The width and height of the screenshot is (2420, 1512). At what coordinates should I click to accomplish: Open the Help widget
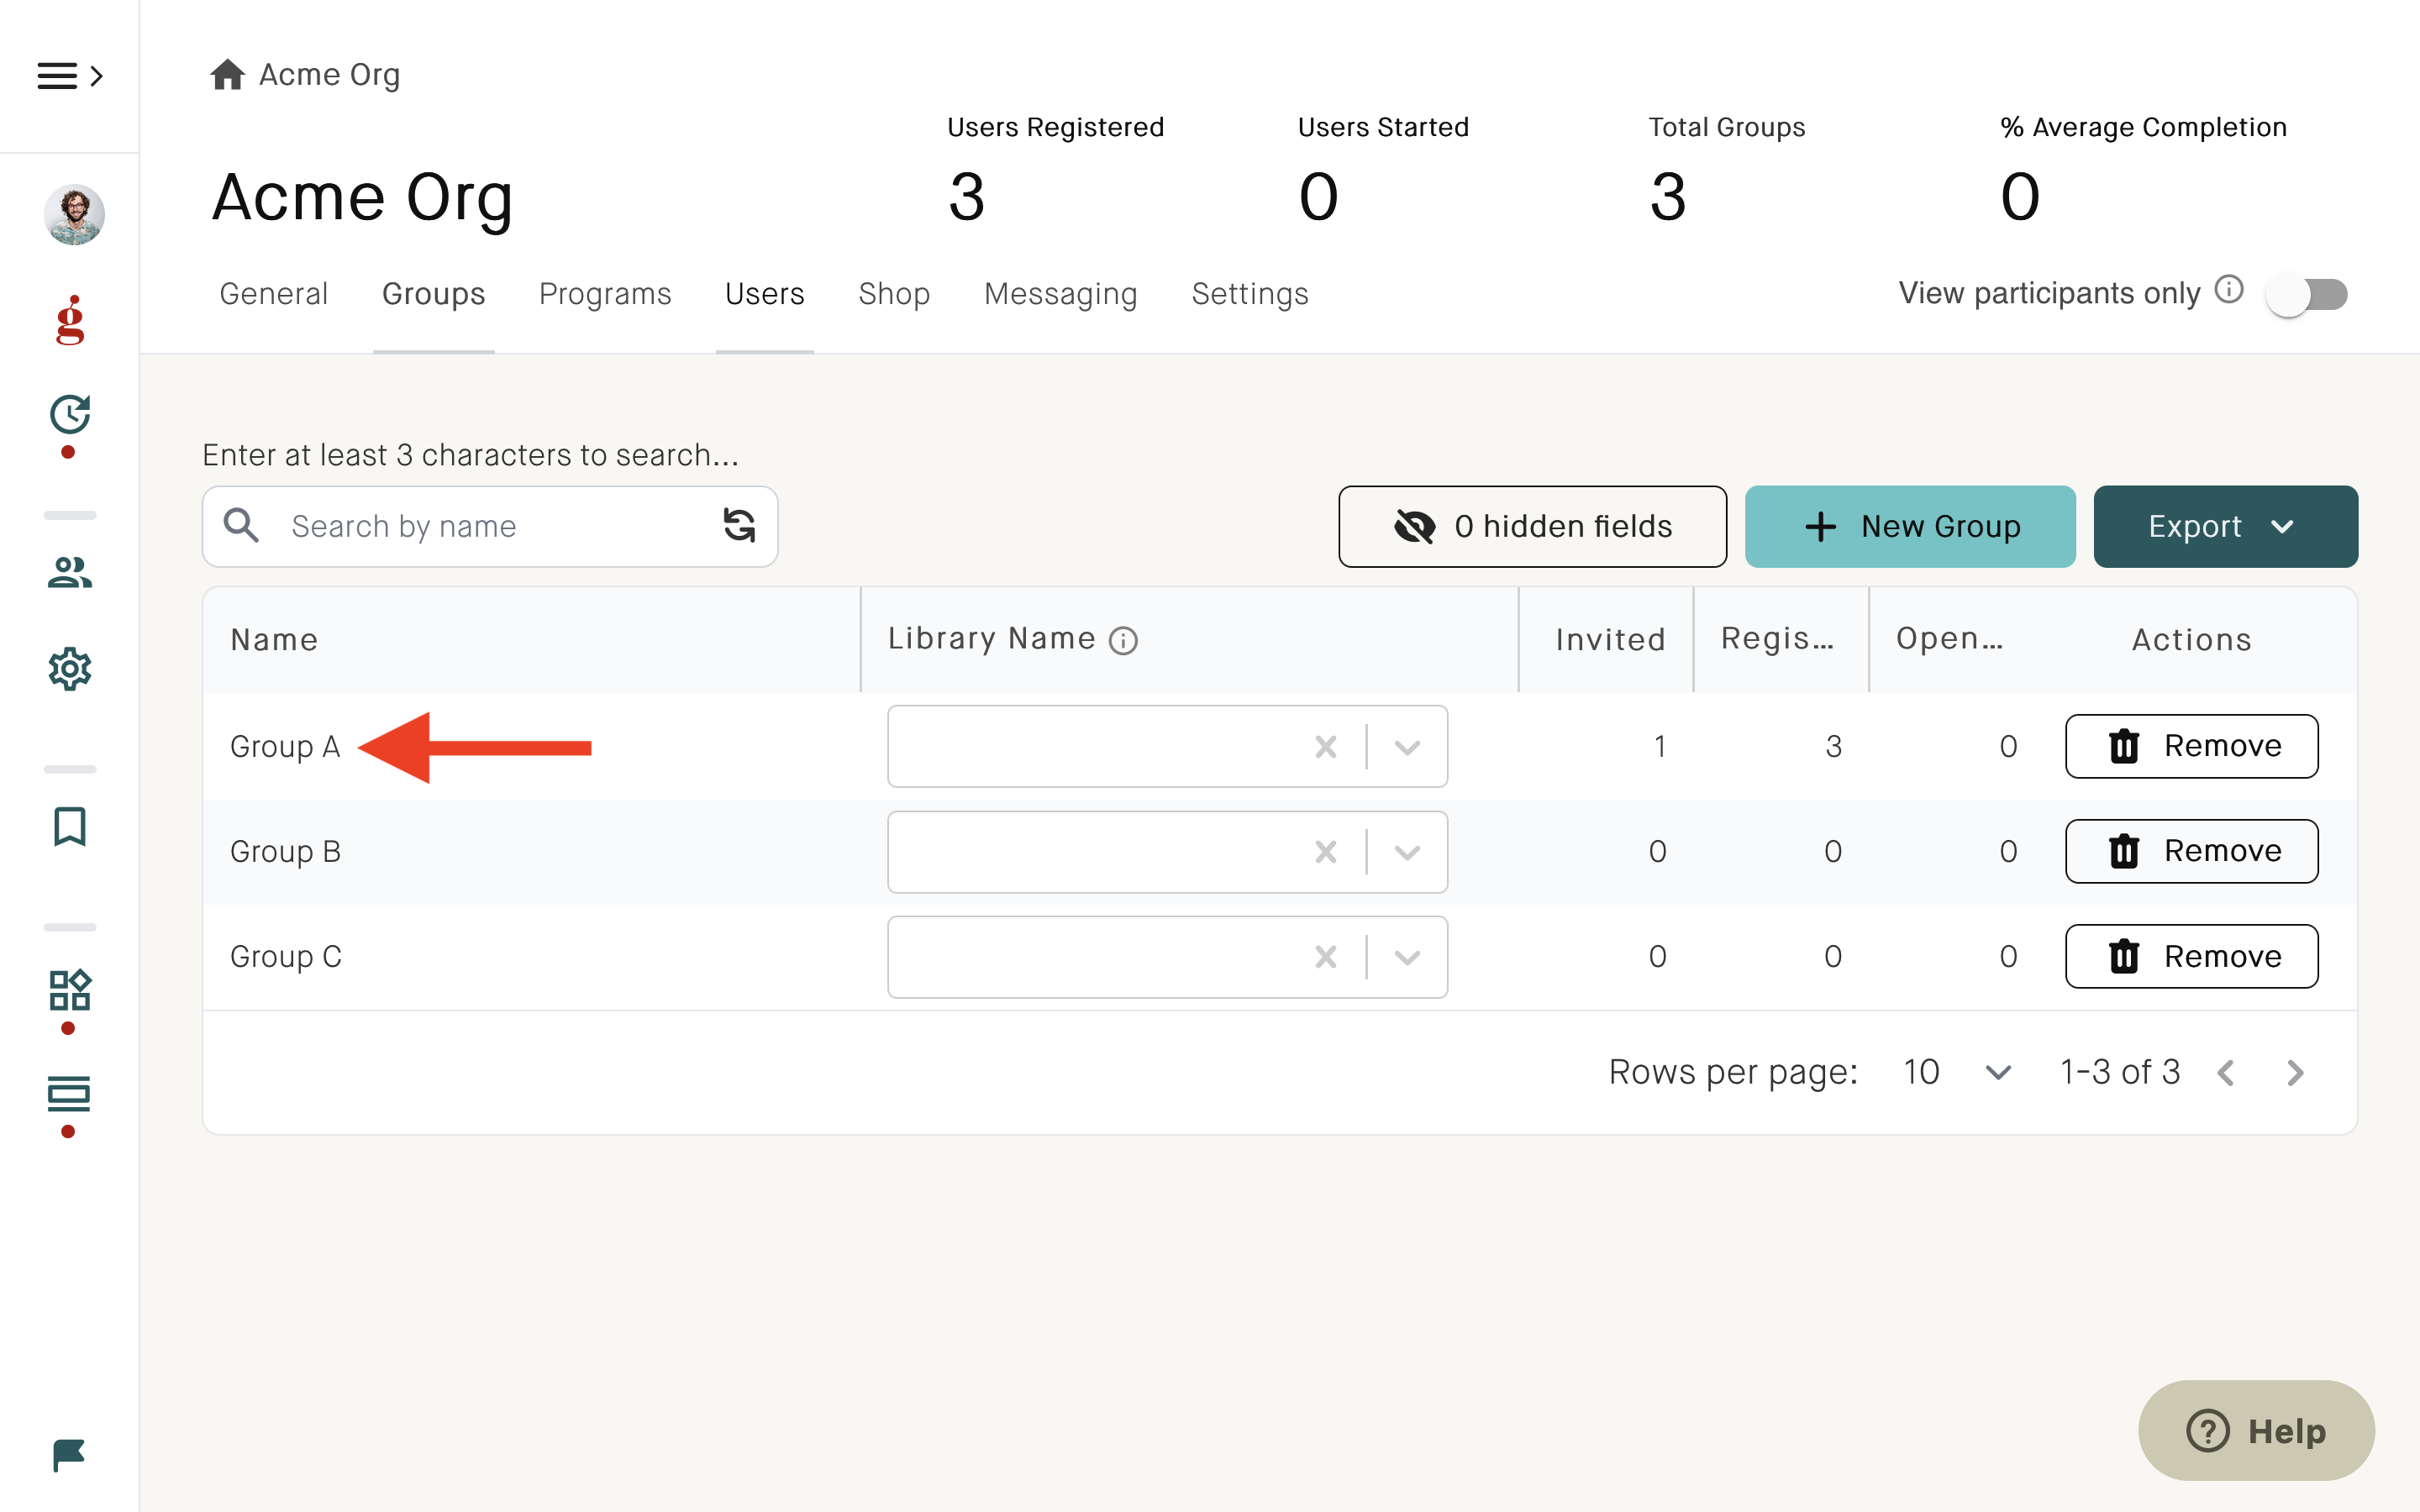[x=2256, y=1430]
